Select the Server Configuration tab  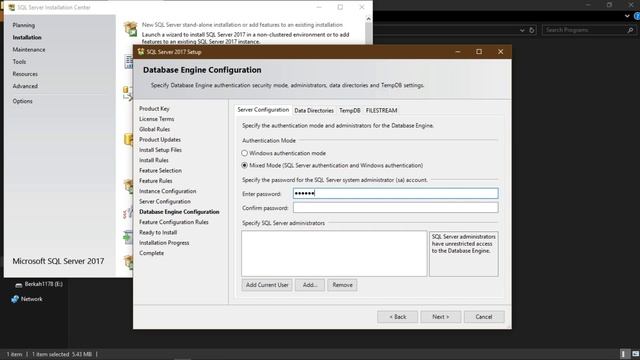click(263, 110)
